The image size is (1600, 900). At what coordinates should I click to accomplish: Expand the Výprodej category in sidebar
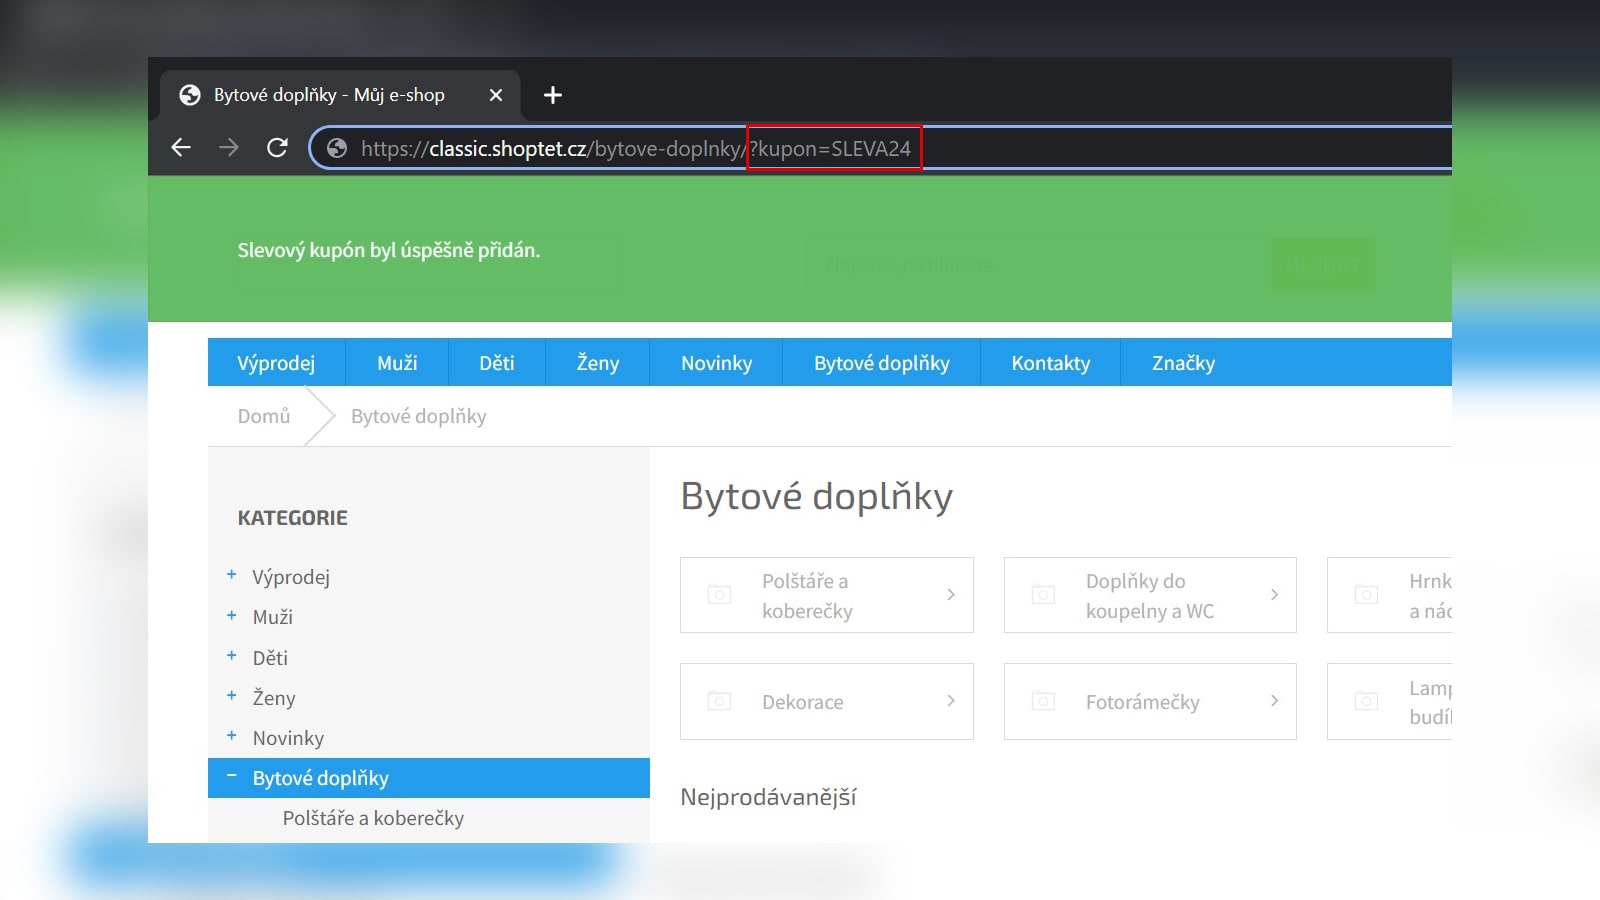232,575
